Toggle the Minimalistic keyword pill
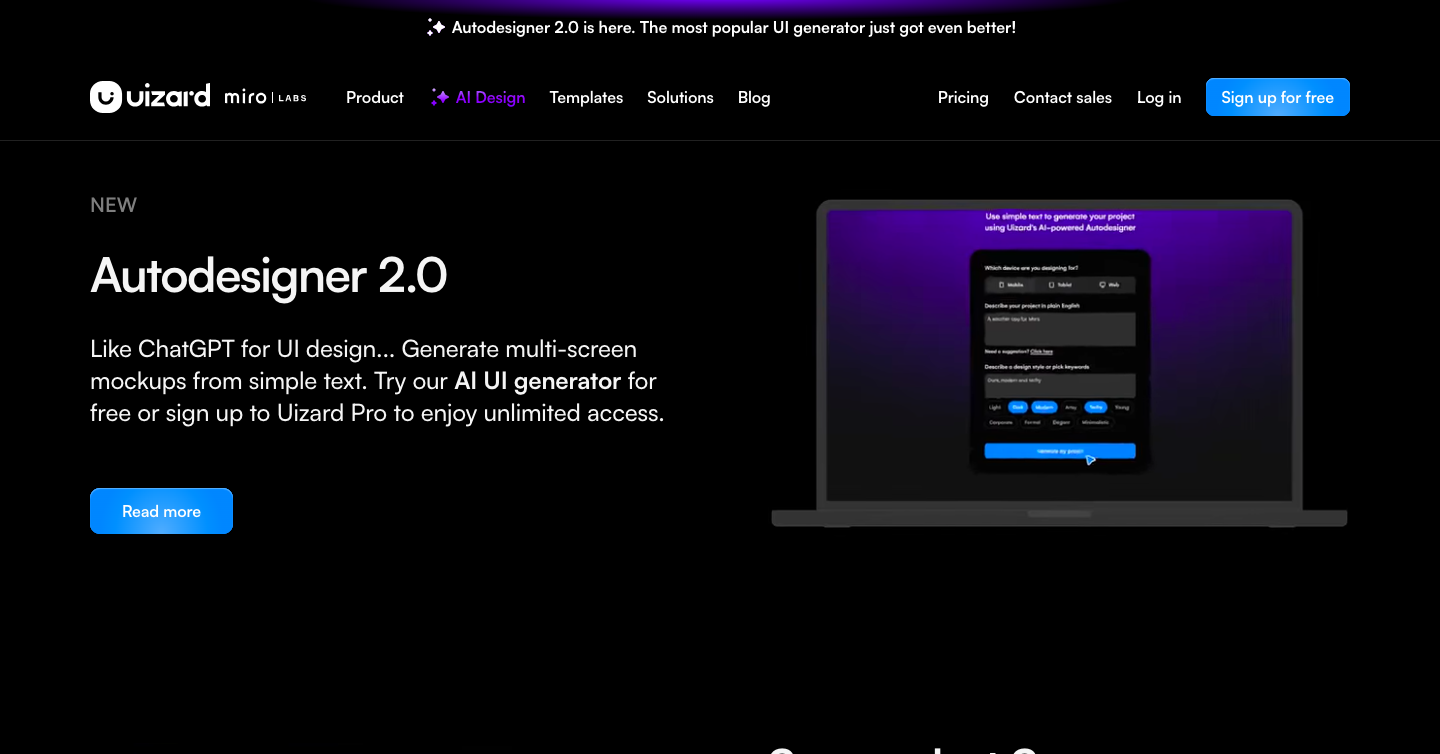The height and width of the screenshot is (754, 1440). 1095,422
